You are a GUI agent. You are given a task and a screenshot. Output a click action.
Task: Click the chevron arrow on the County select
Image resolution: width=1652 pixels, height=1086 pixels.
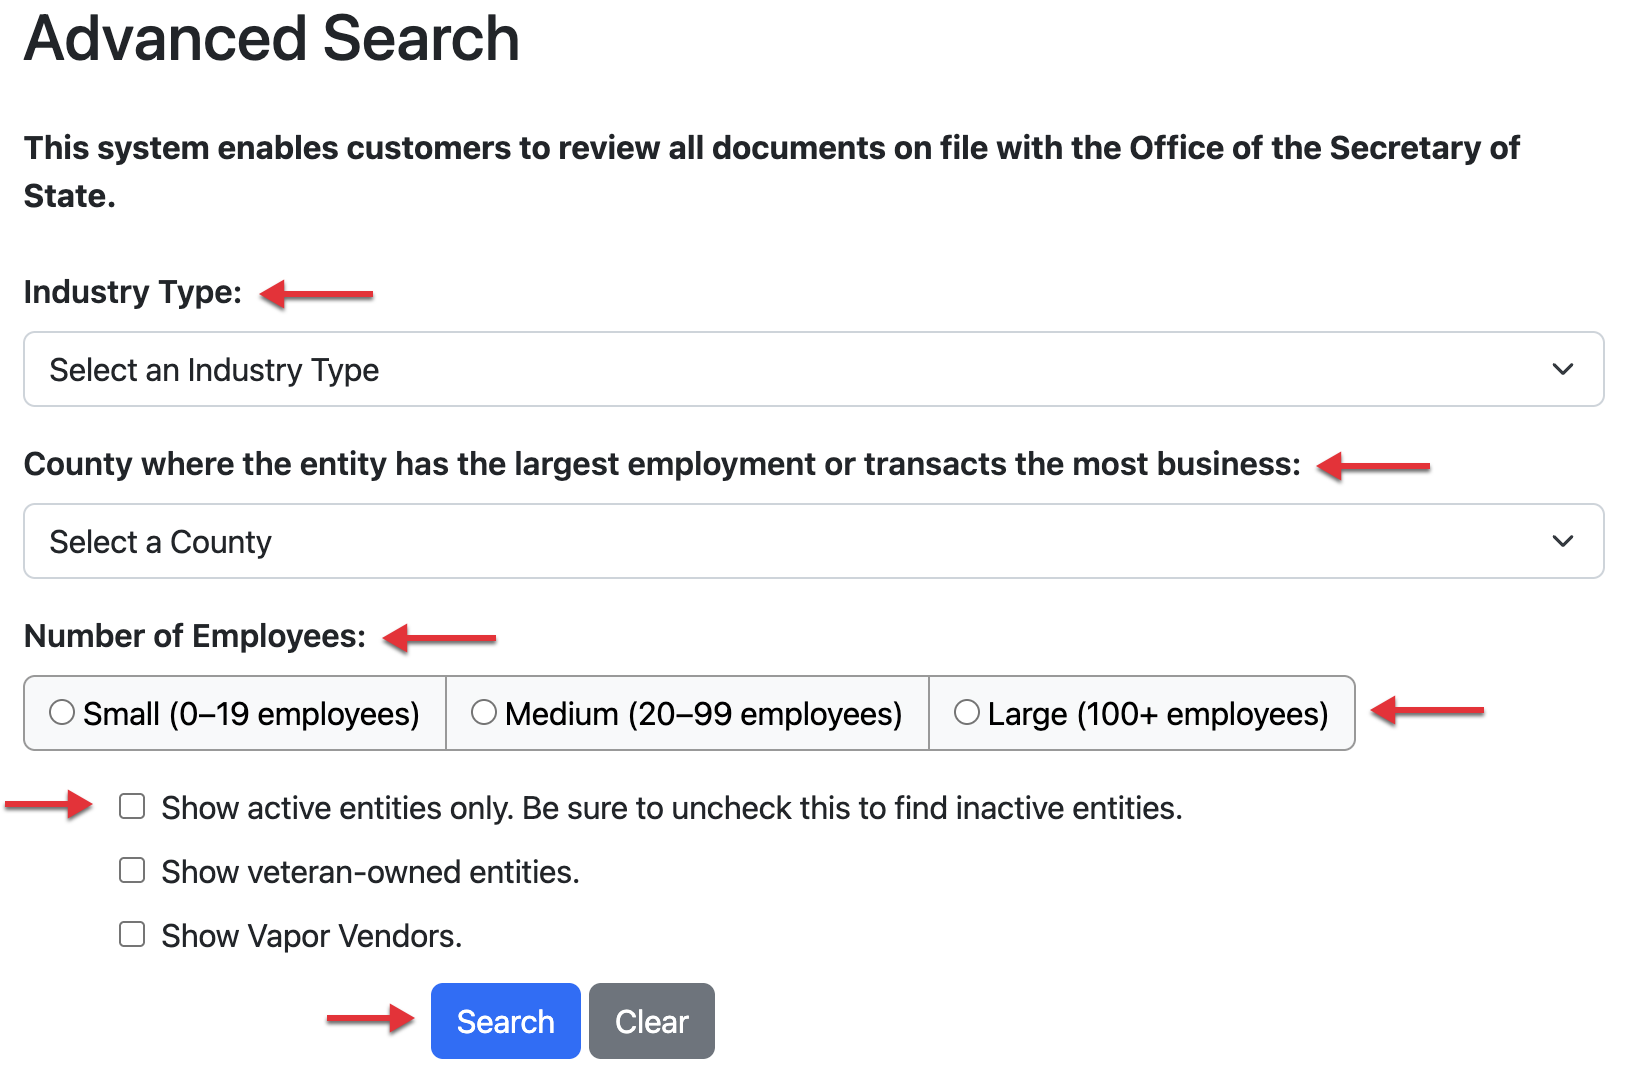[1562, 541]
